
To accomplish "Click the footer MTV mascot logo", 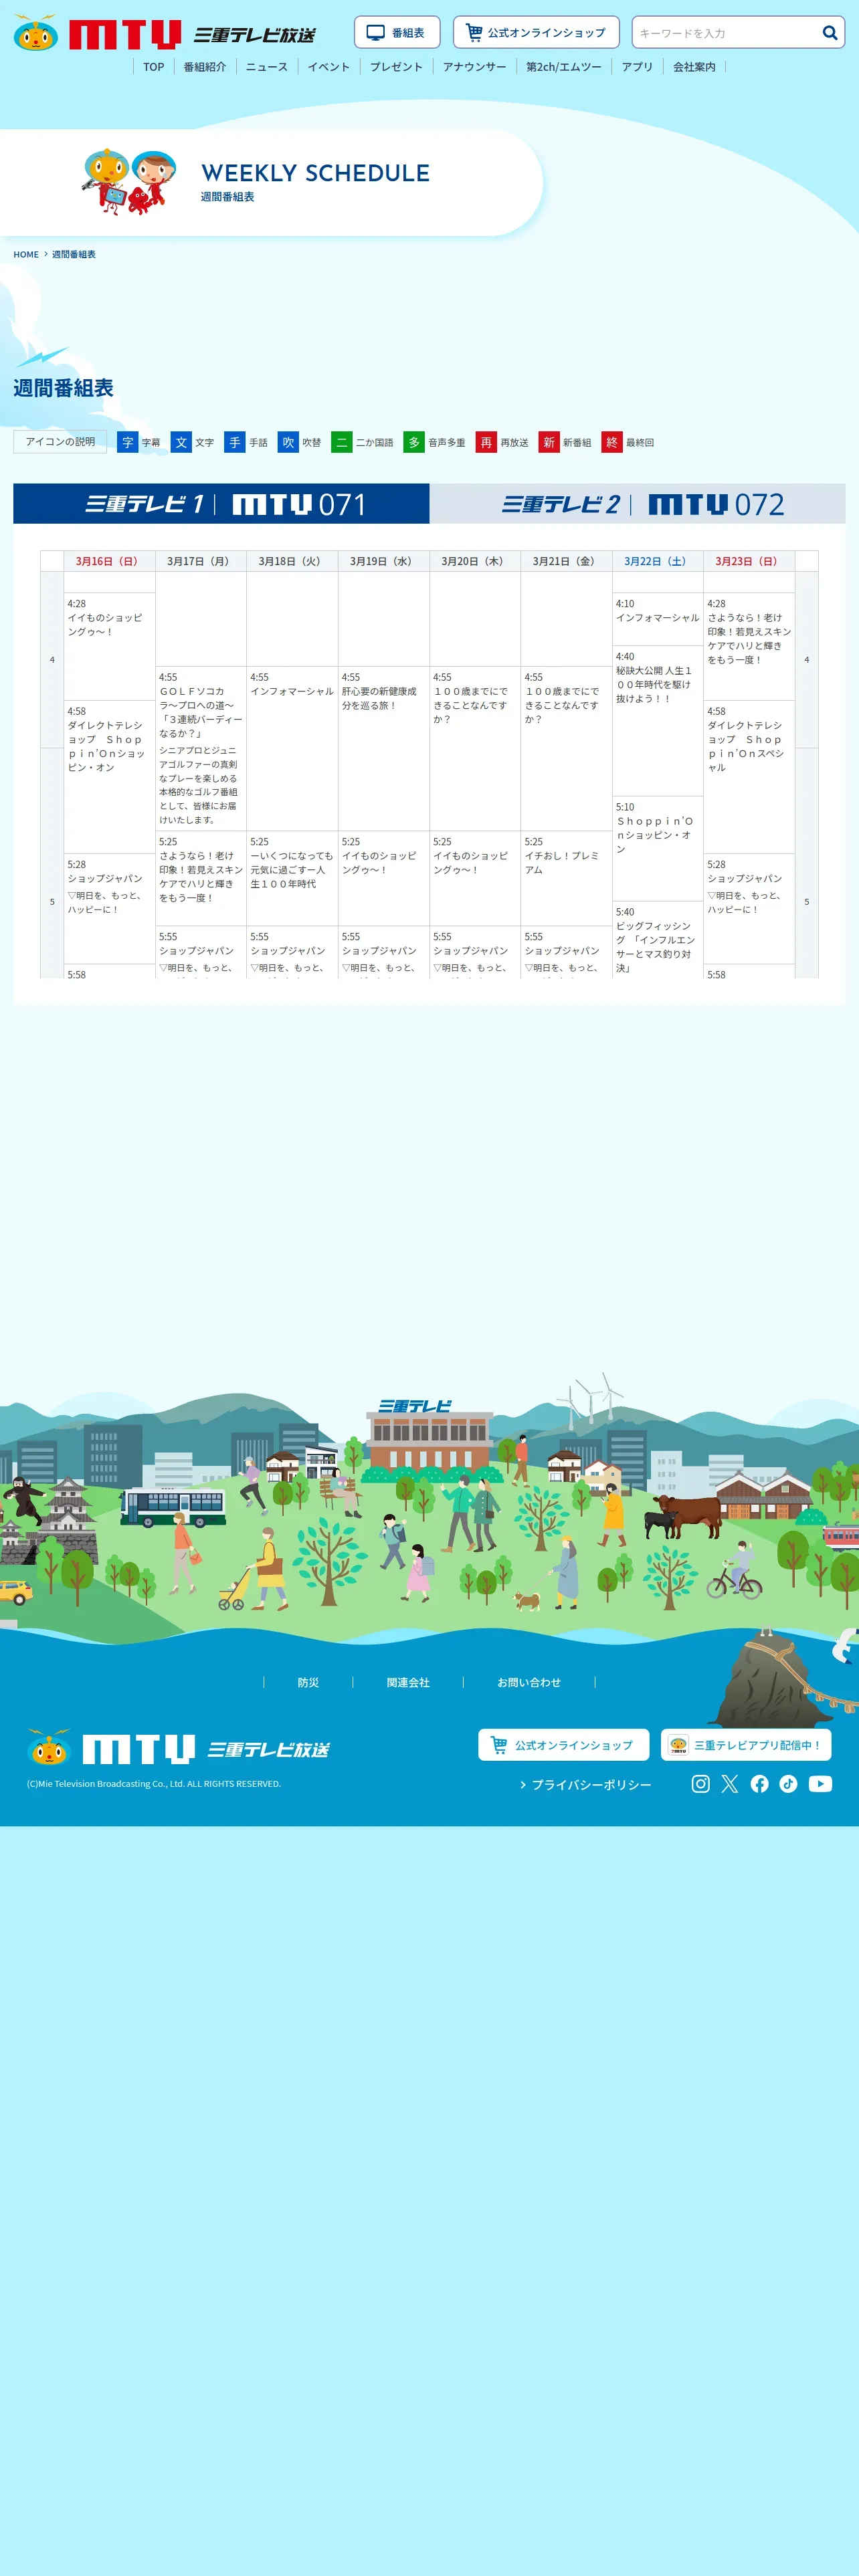I will click(x=48, y=1746).
